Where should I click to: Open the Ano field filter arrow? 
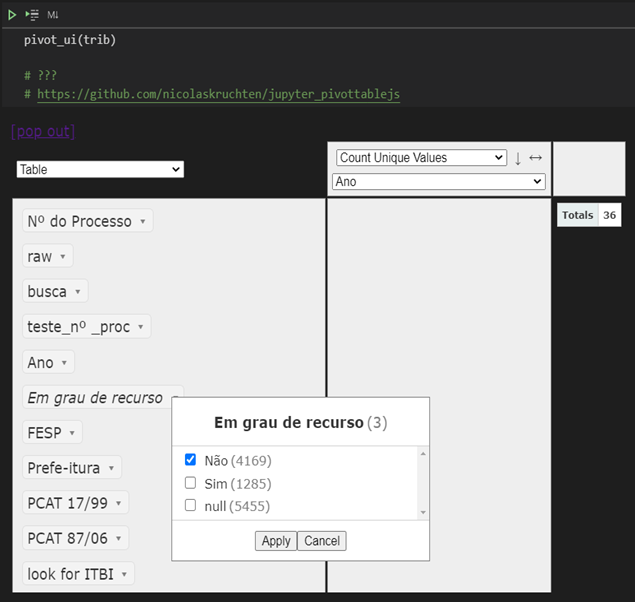point(64,362)
